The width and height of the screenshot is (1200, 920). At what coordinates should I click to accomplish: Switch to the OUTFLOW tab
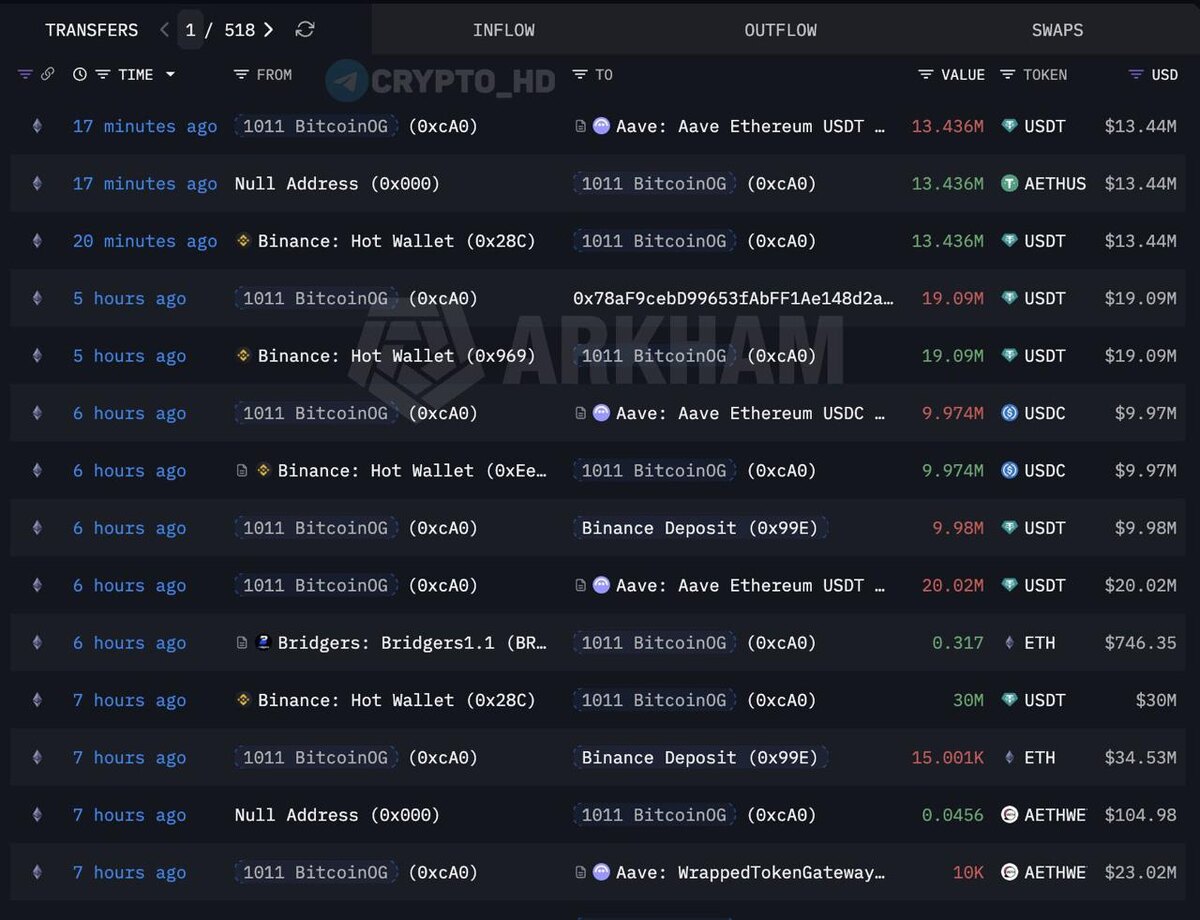pyautogui.click(x=781, y=30)
